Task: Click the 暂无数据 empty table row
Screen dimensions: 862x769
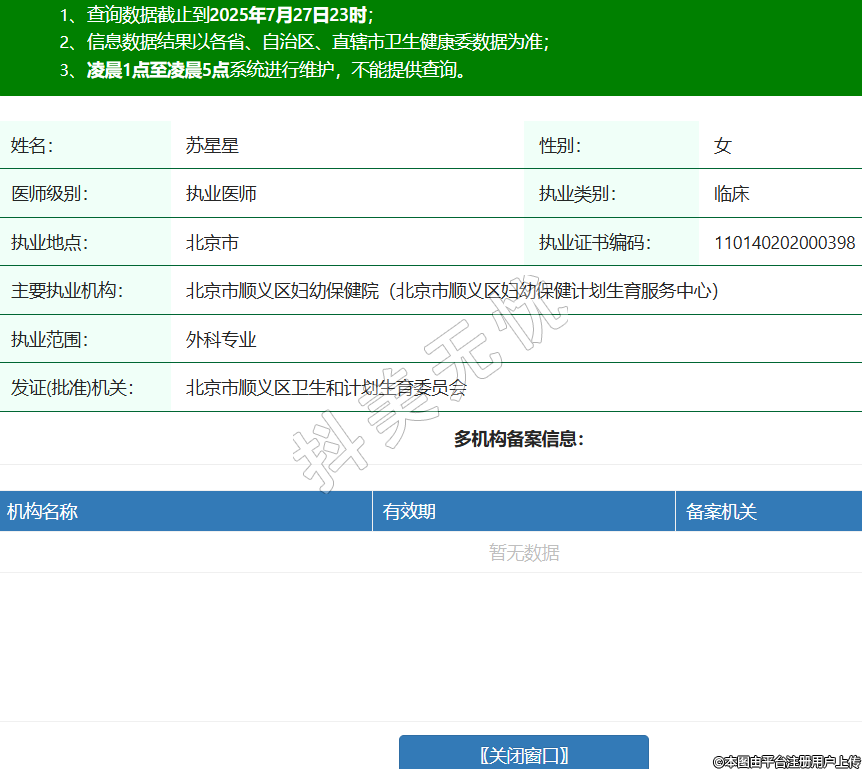Action: click(523, 553)
